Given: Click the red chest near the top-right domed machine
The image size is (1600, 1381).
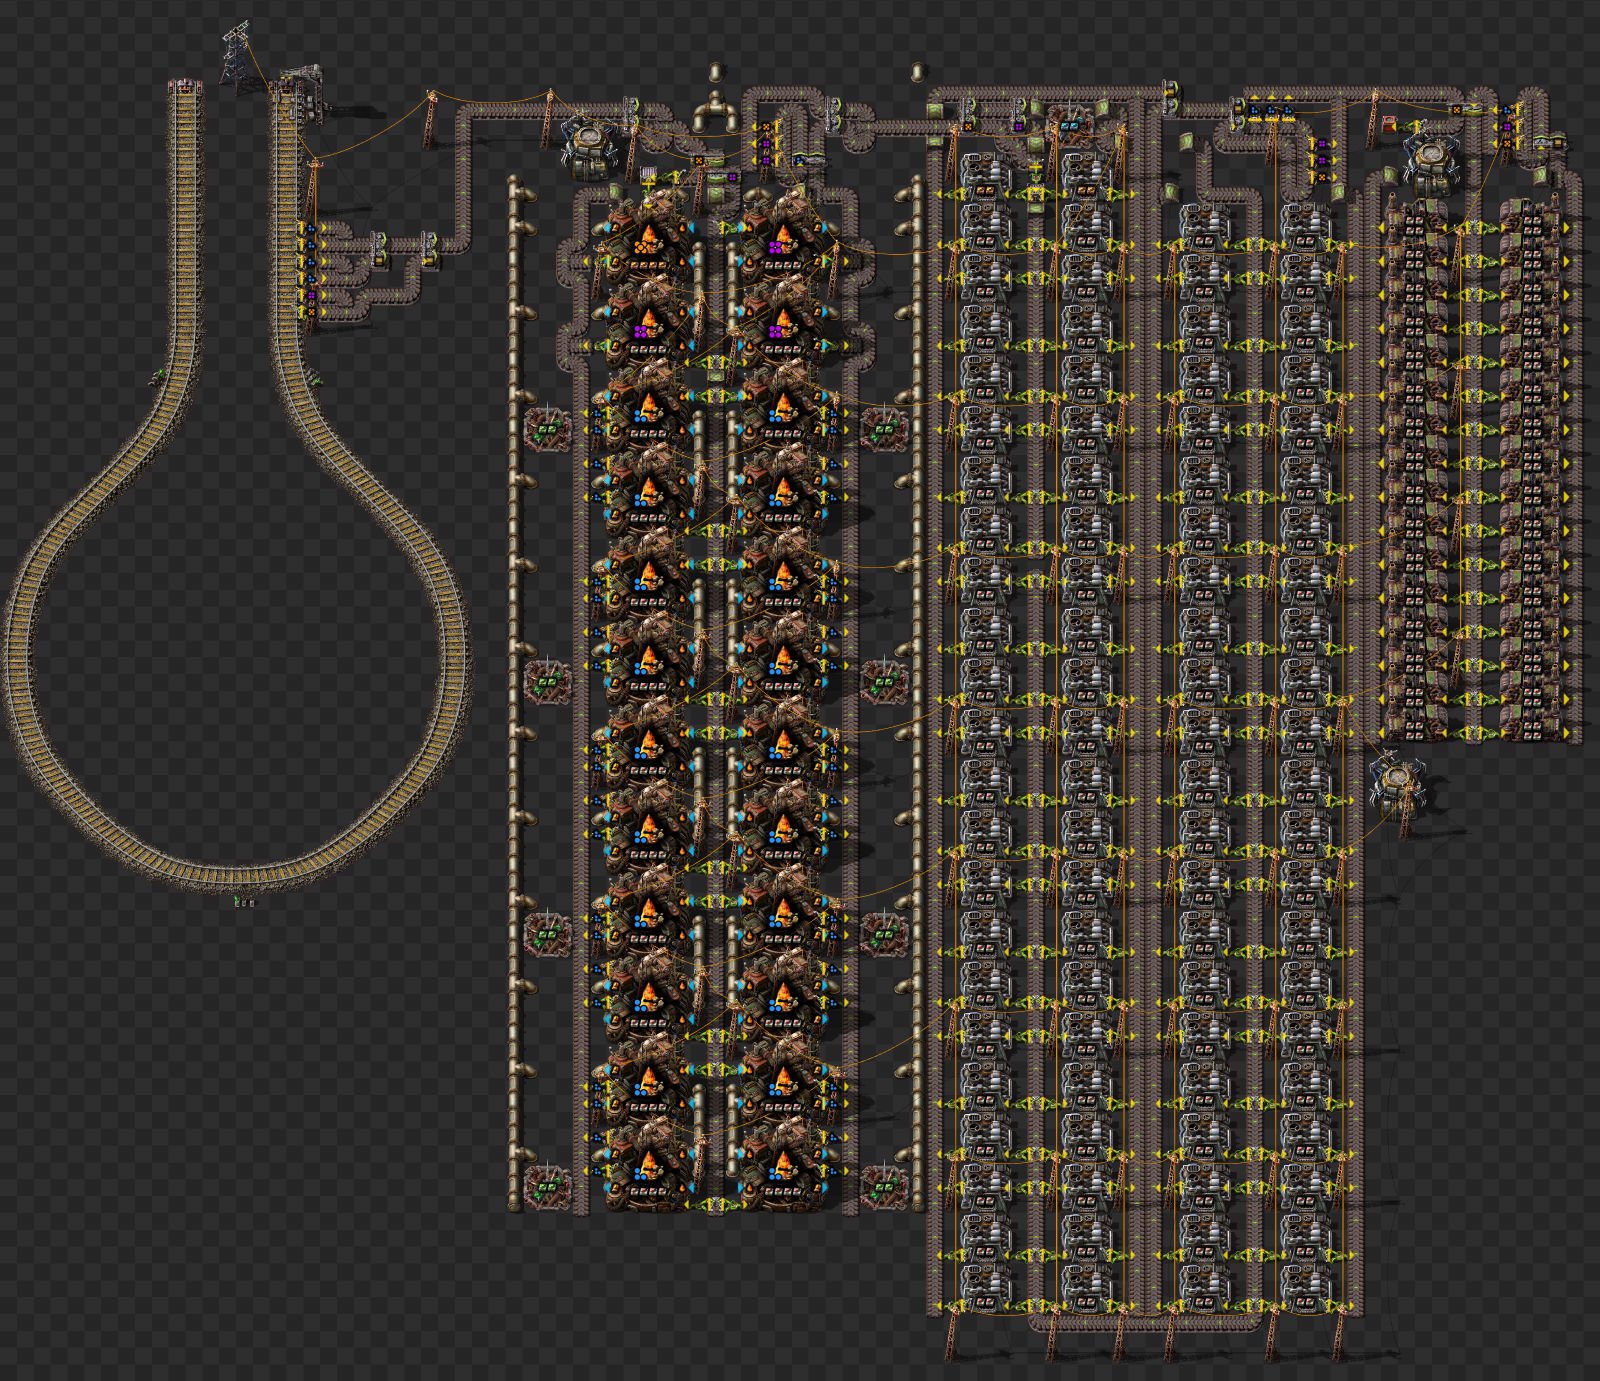Looking at the screenshot, I should point(1390,124).
